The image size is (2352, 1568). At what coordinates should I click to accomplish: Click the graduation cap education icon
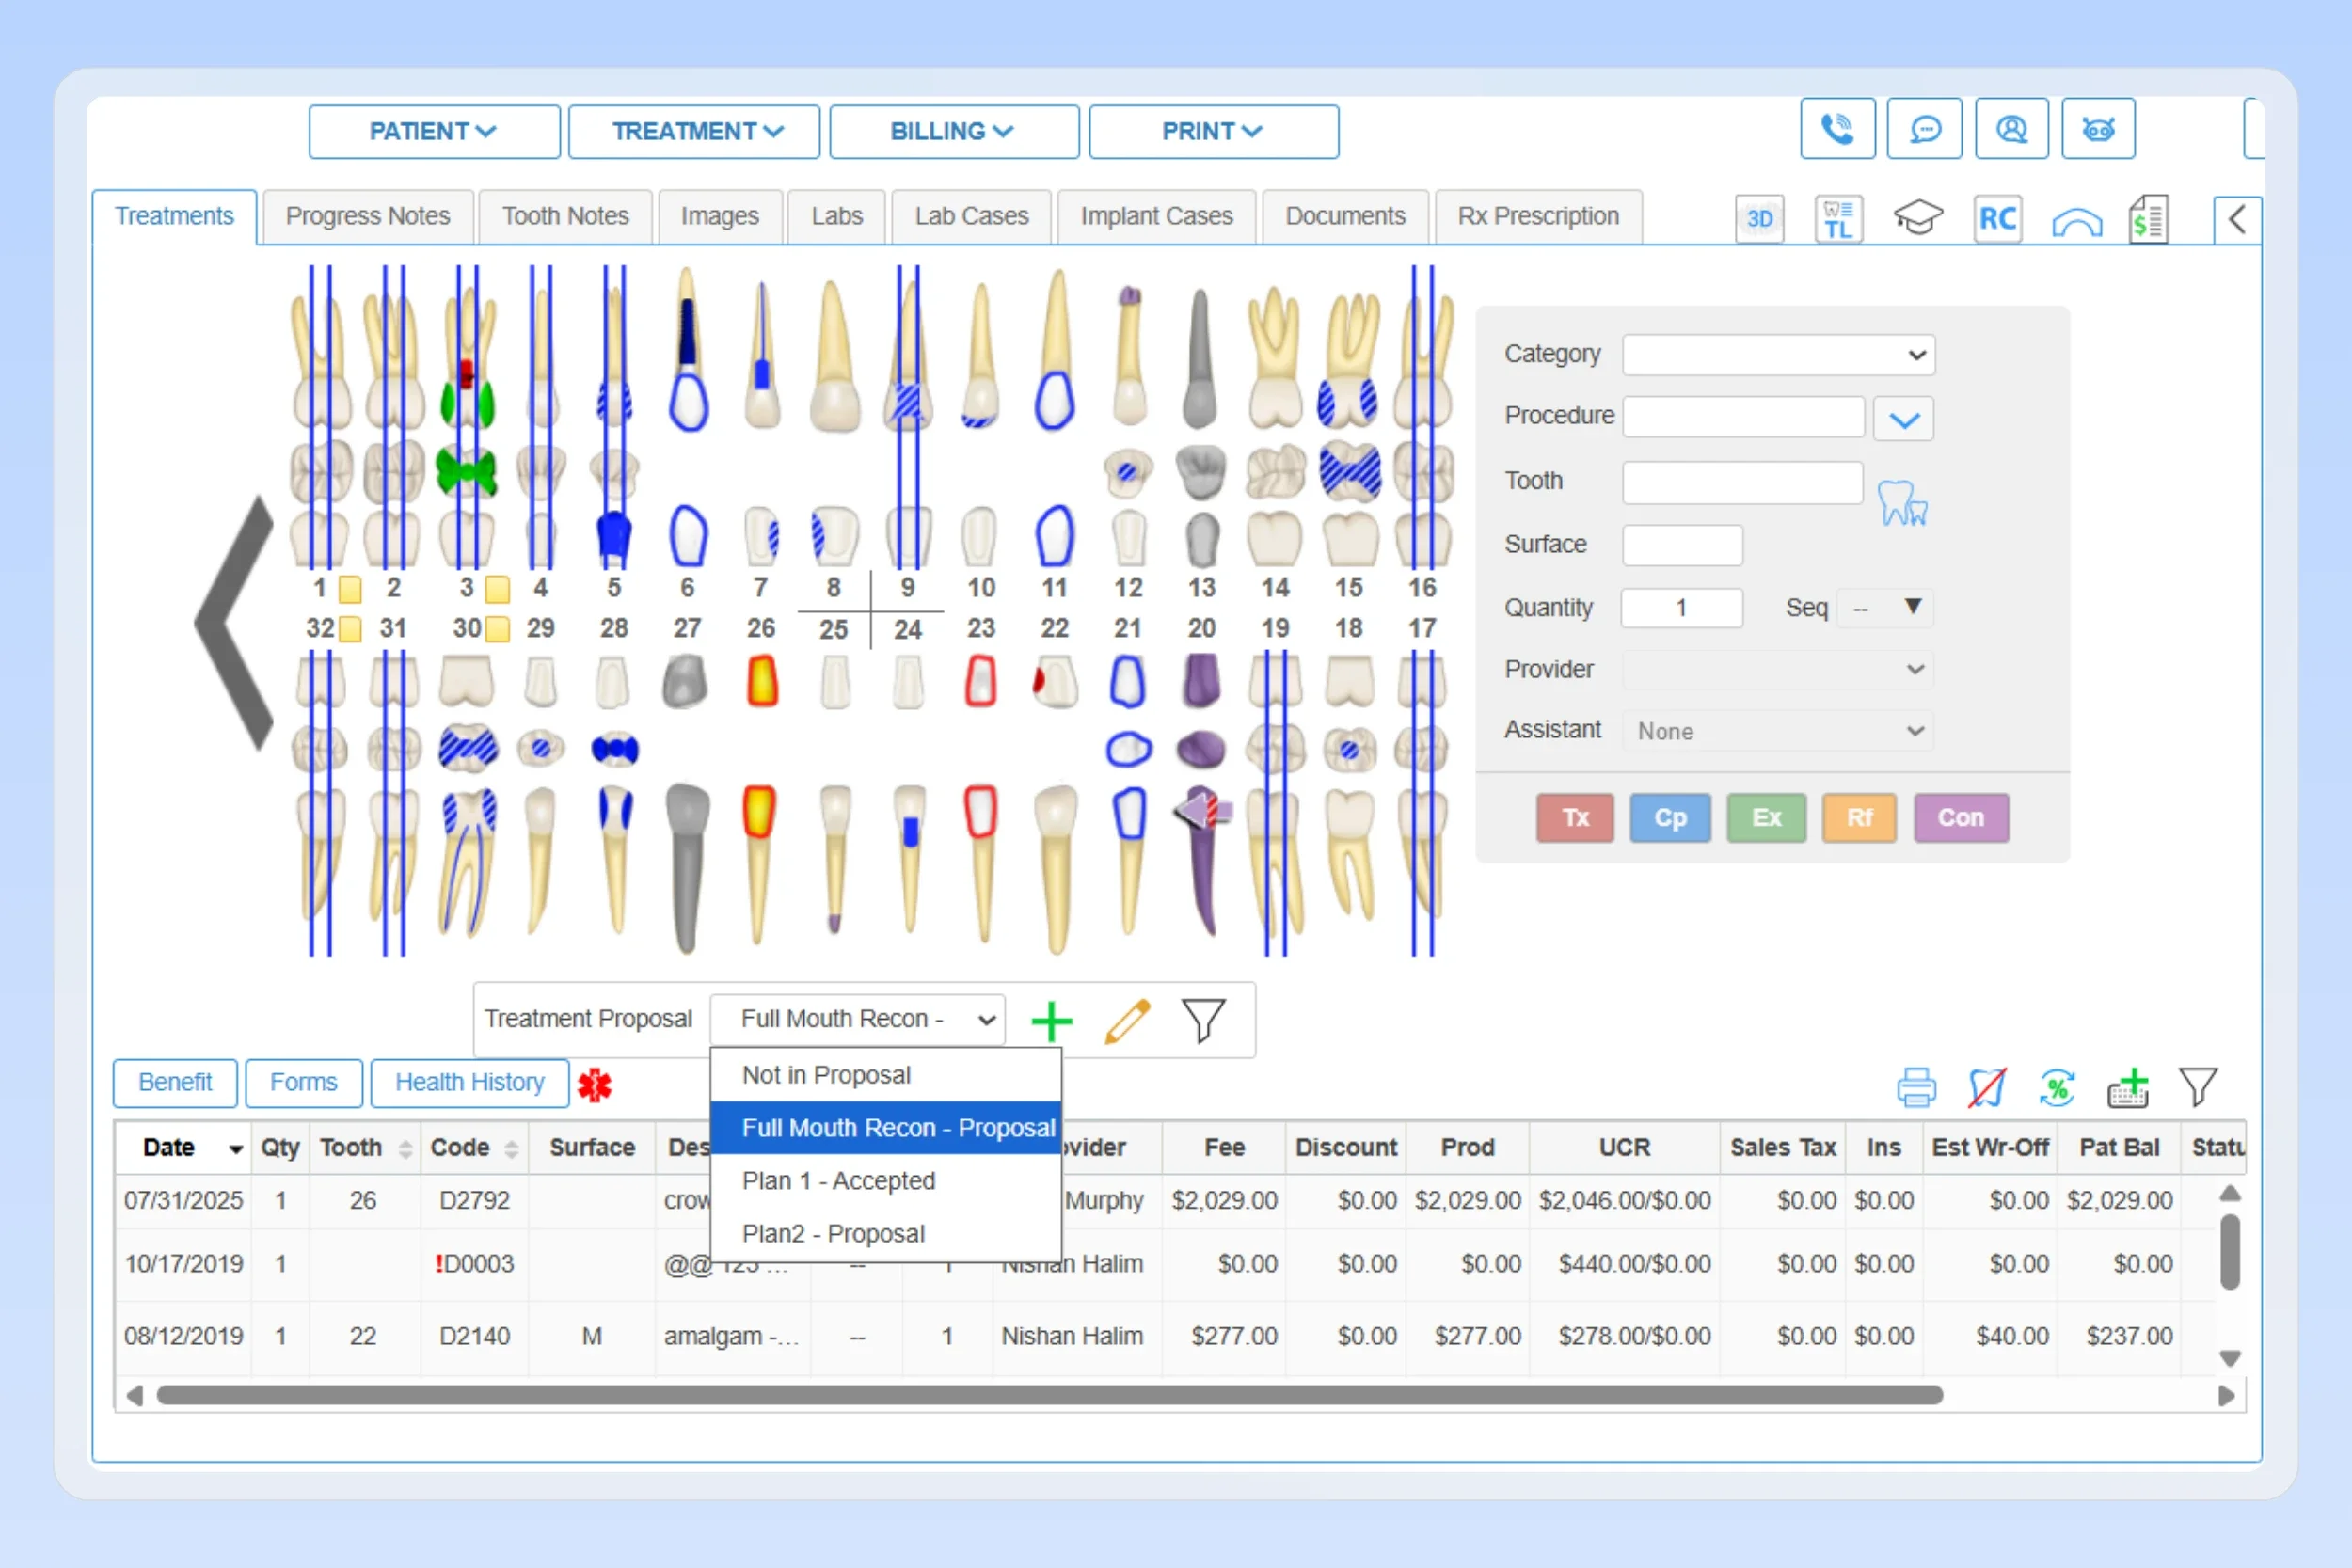coord(1917,218)
